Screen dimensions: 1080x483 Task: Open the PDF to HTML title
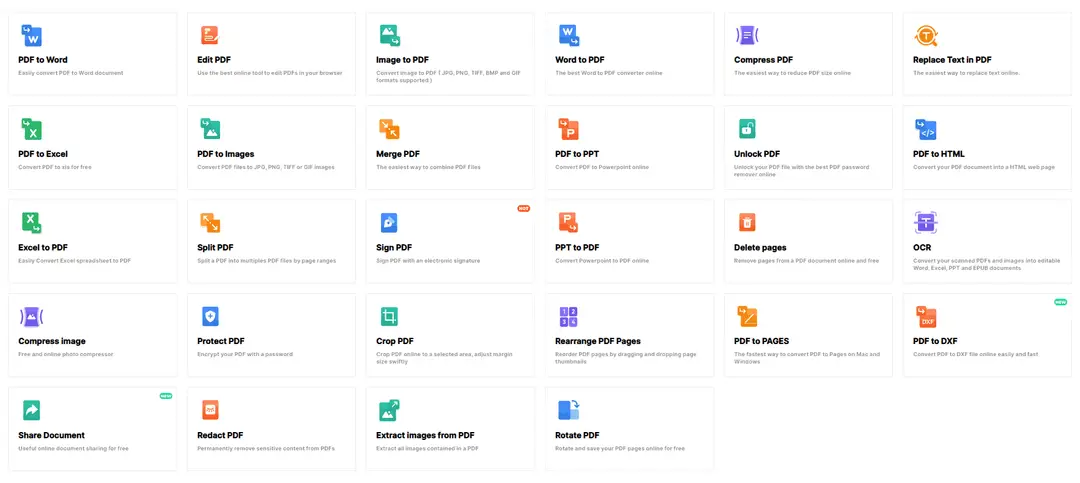pyautogui.click(x=939, y=154)
